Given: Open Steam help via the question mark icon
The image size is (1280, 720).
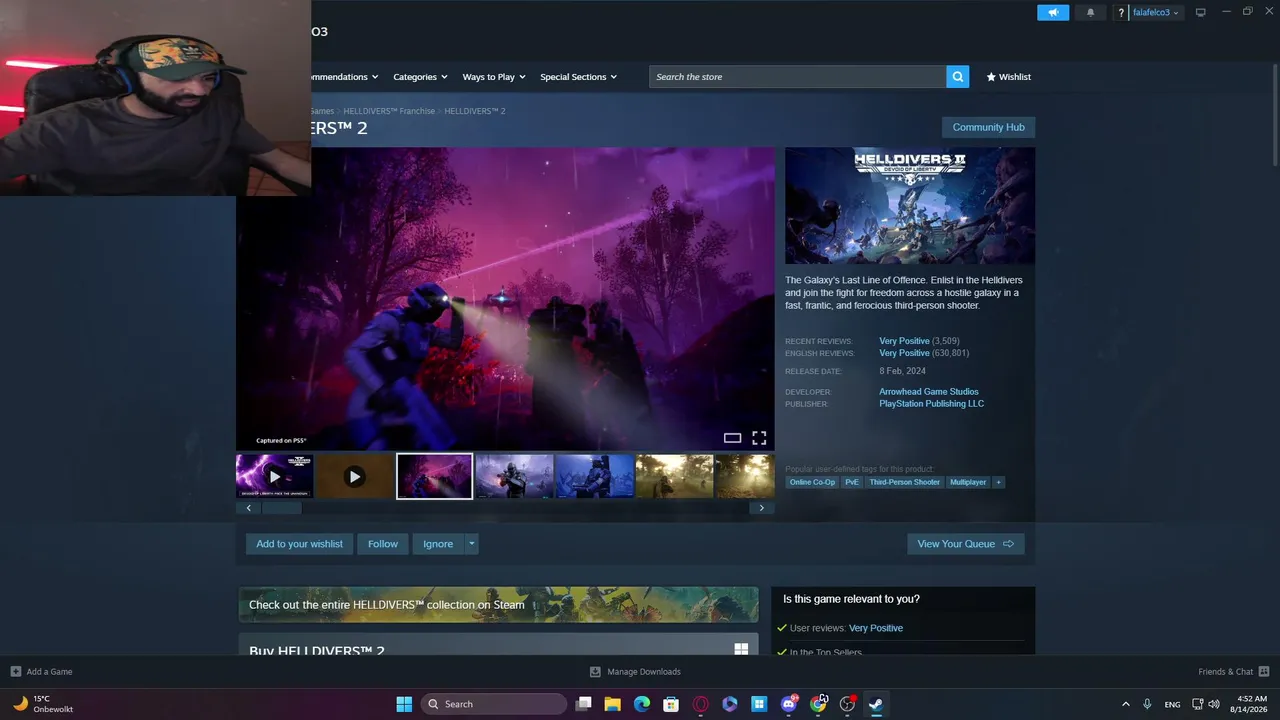Looking at the screenshot, I should point(1121,13).
